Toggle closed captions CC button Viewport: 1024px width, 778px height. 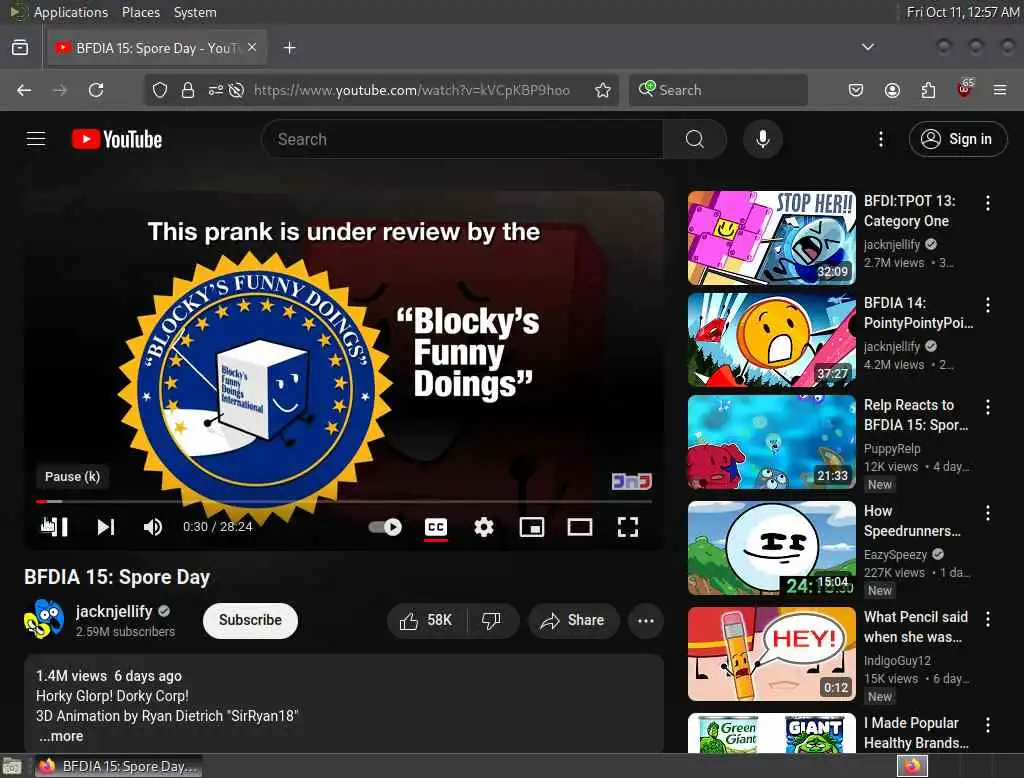pyautogui.click(x=436, y=527)
